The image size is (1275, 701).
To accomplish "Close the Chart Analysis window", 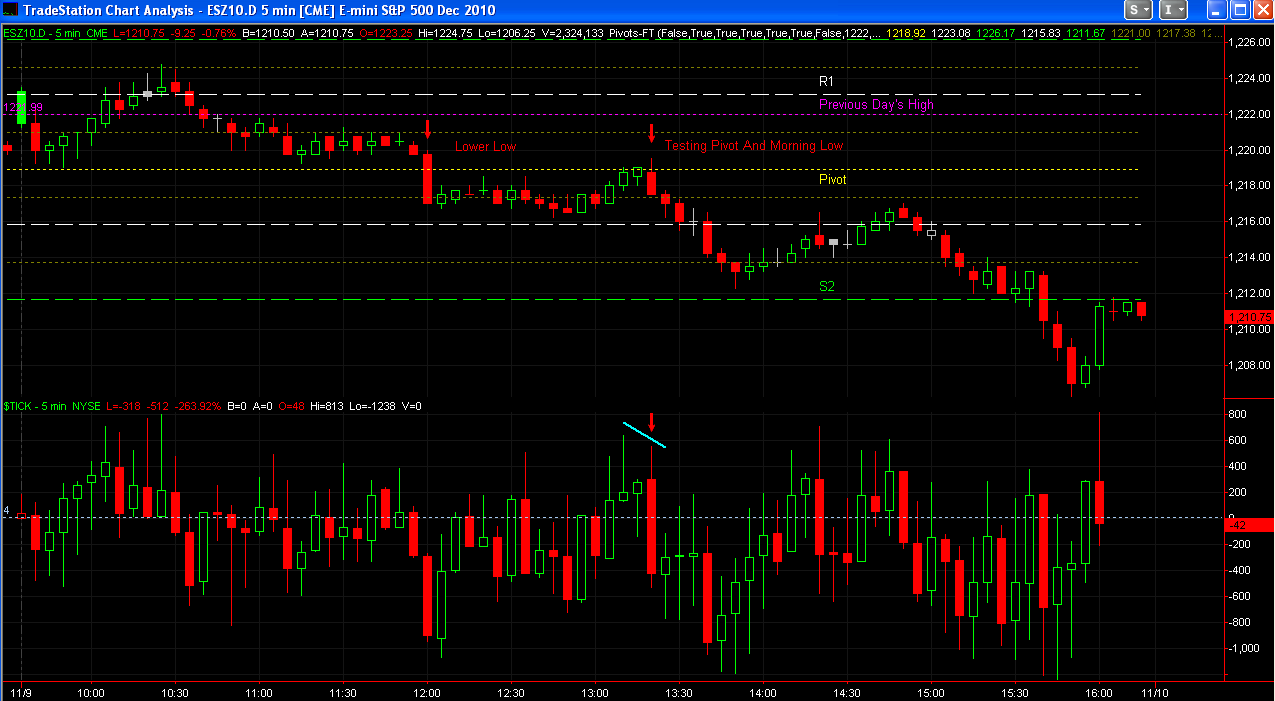I will pos(1262,10).
